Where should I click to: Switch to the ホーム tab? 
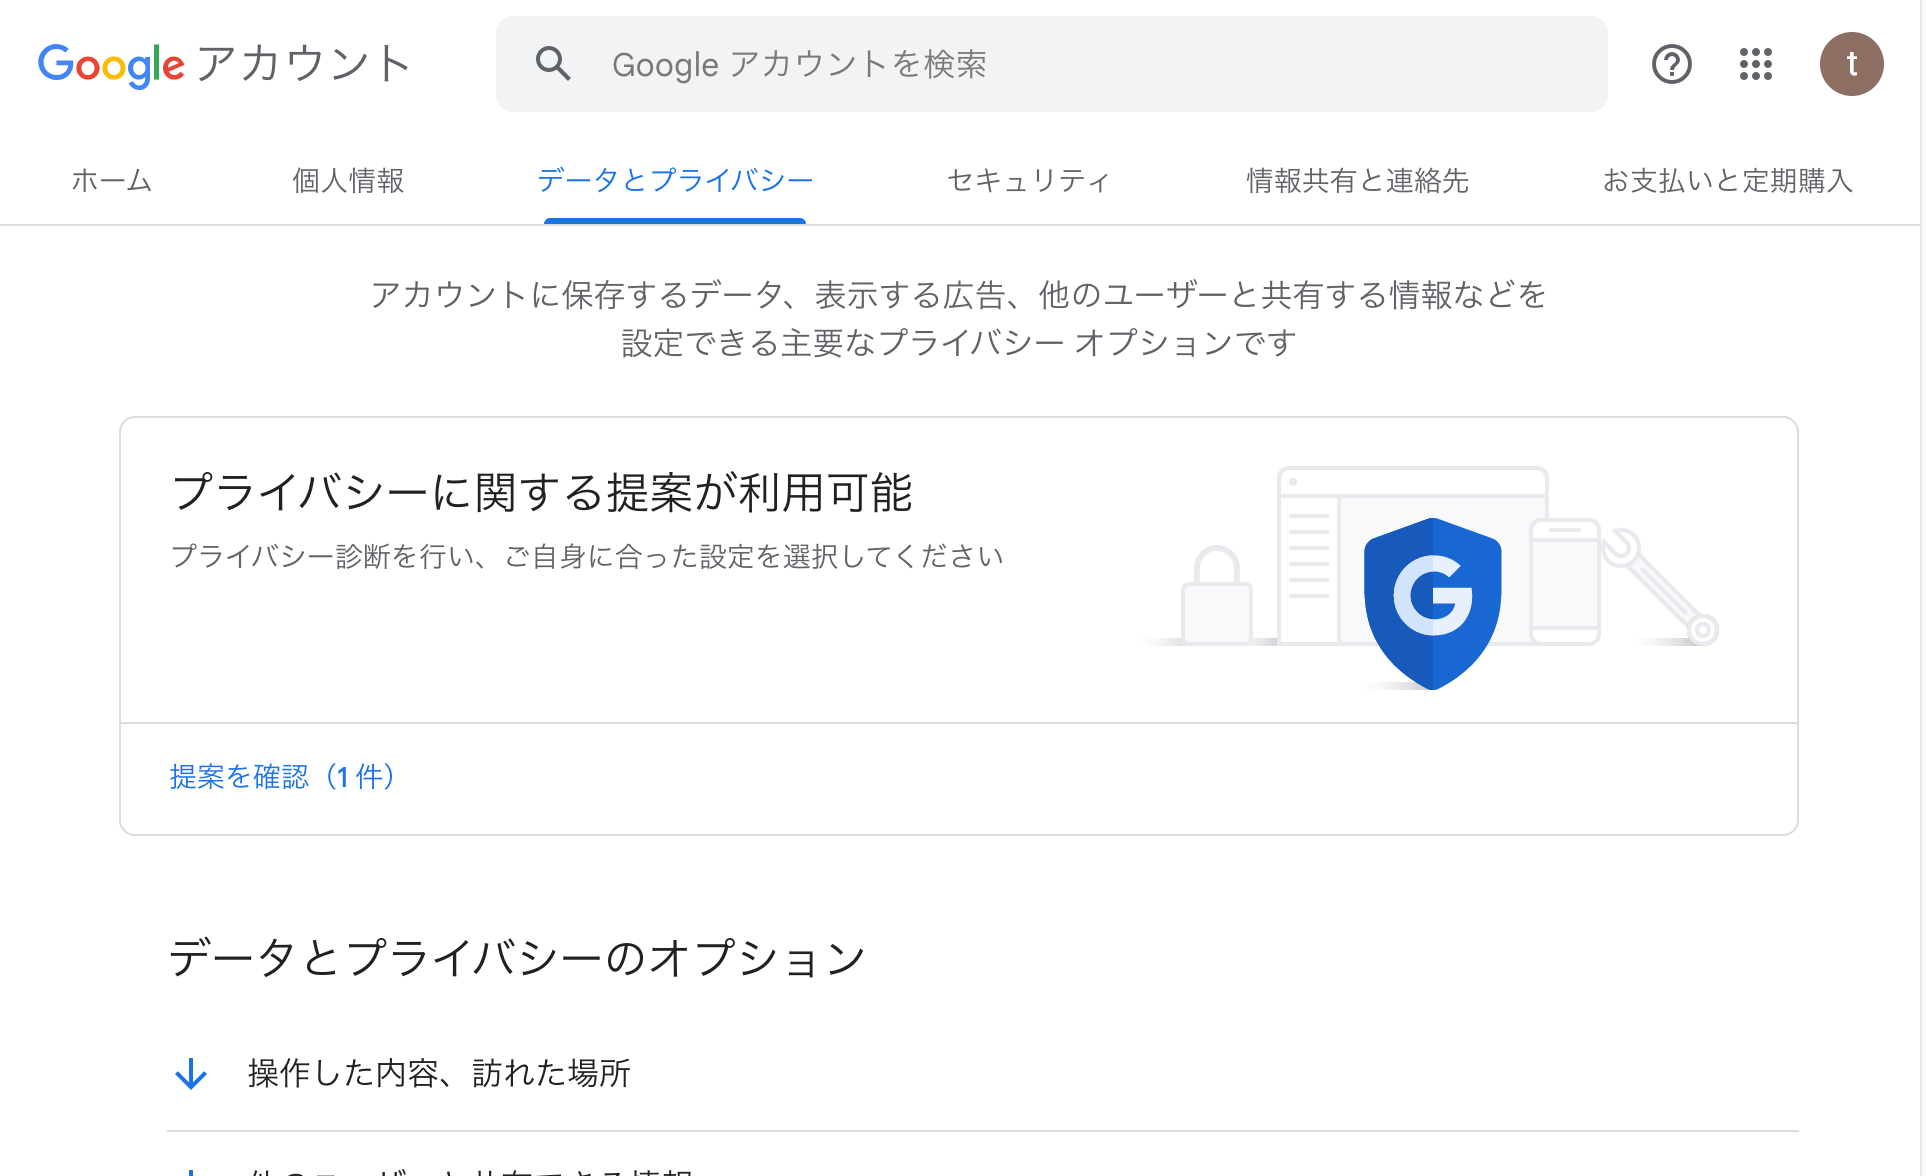111,180
